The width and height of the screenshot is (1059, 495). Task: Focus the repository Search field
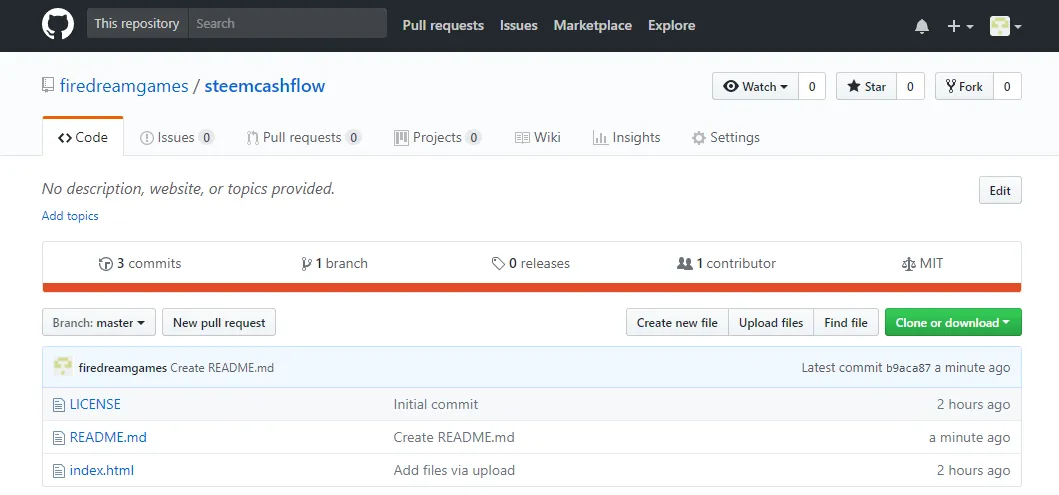click(288, 24)
